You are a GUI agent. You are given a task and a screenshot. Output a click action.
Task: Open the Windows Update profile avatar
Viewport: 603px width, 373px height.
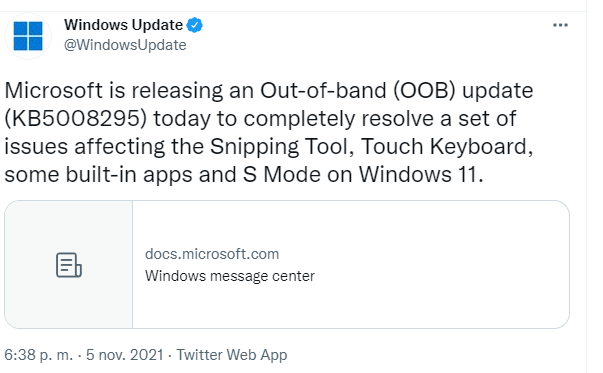28,36
